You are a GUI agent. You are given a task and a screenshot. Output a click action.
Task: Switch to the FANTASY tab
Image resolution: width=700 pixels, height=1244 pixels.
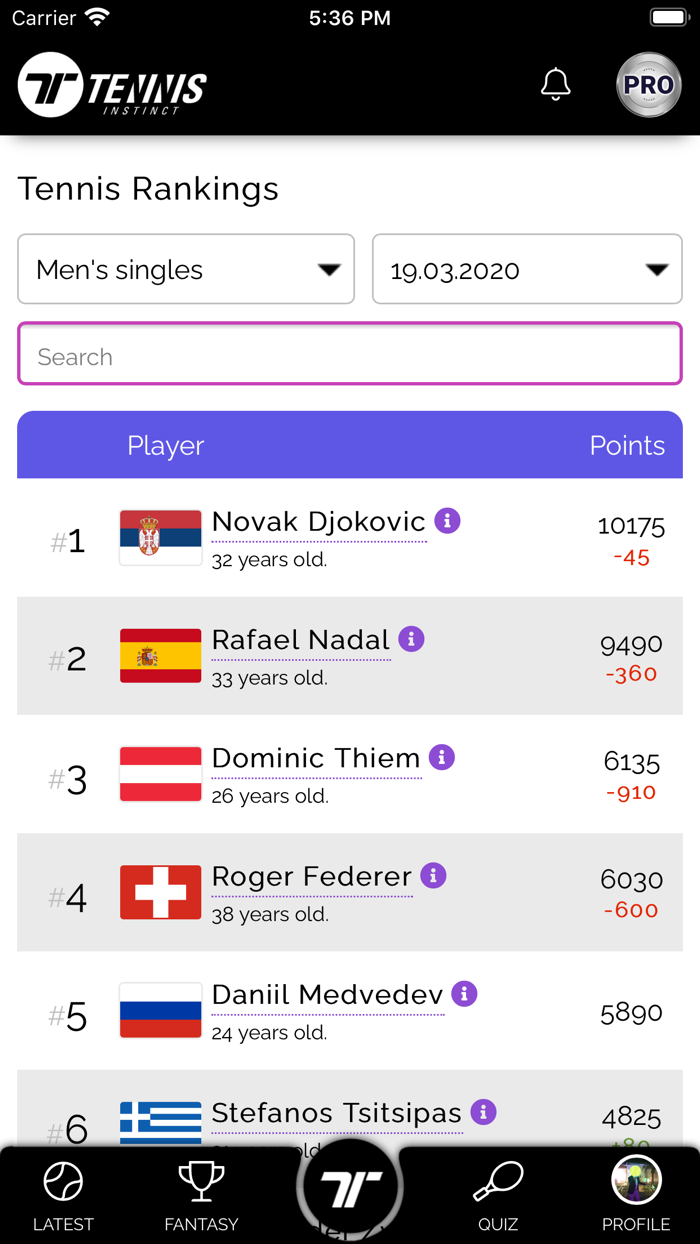[201, 1196]
